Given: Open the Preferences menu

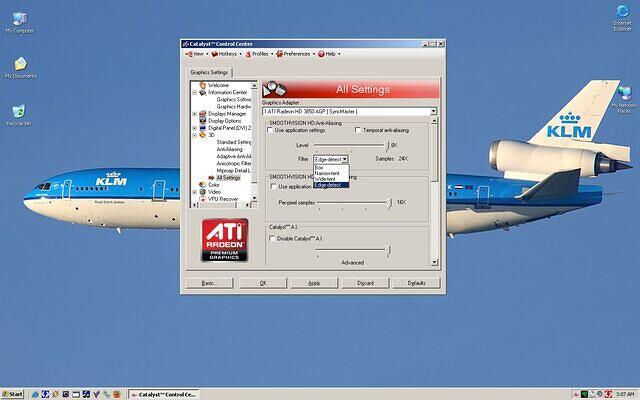Looking at the screenshot, I should [x=296, y=54].
